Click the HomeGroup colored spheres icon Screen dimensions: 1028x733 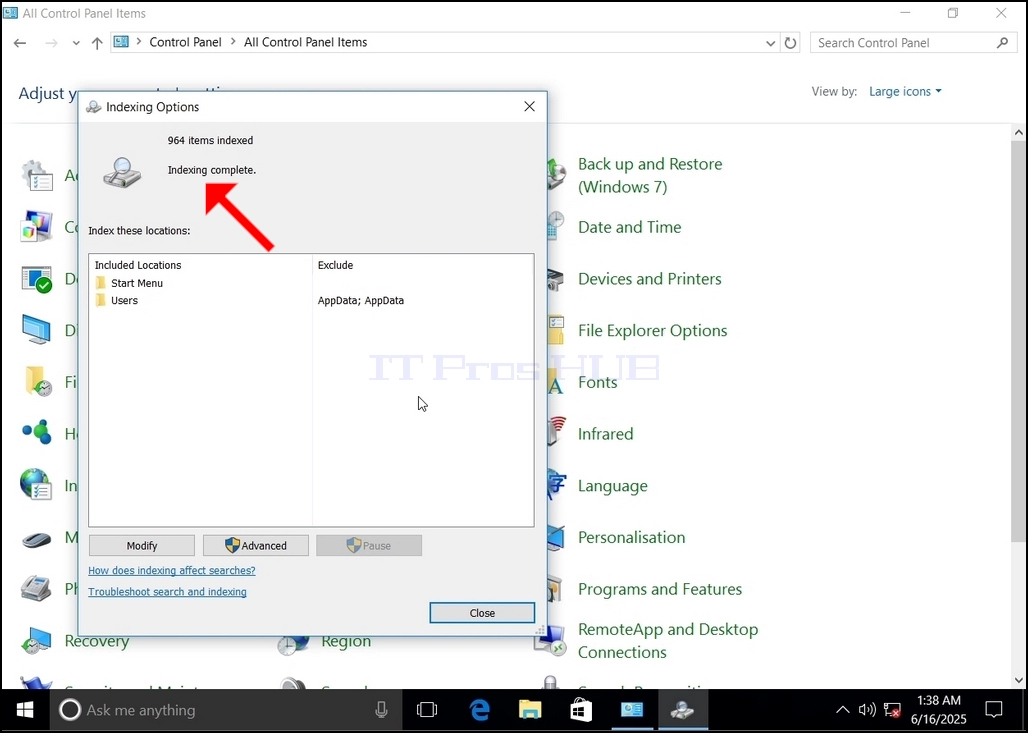click(36, 433)
